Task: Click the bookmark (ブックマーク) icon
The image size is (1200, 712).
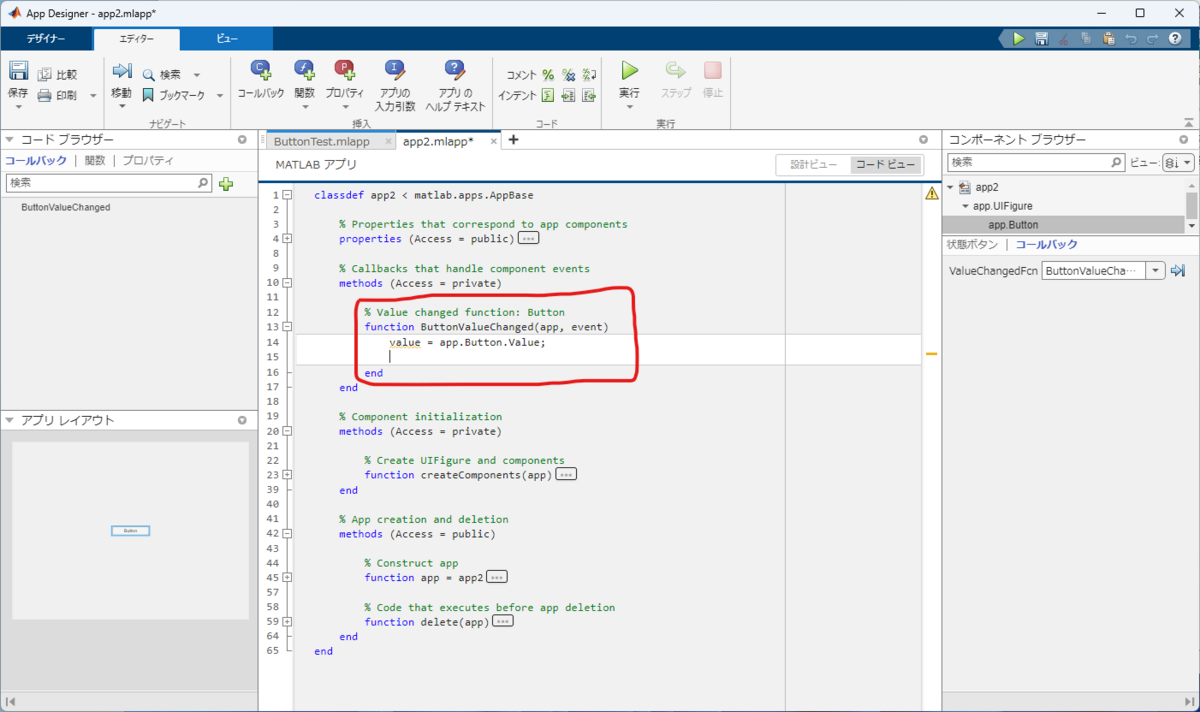Action: coord(149,96)
